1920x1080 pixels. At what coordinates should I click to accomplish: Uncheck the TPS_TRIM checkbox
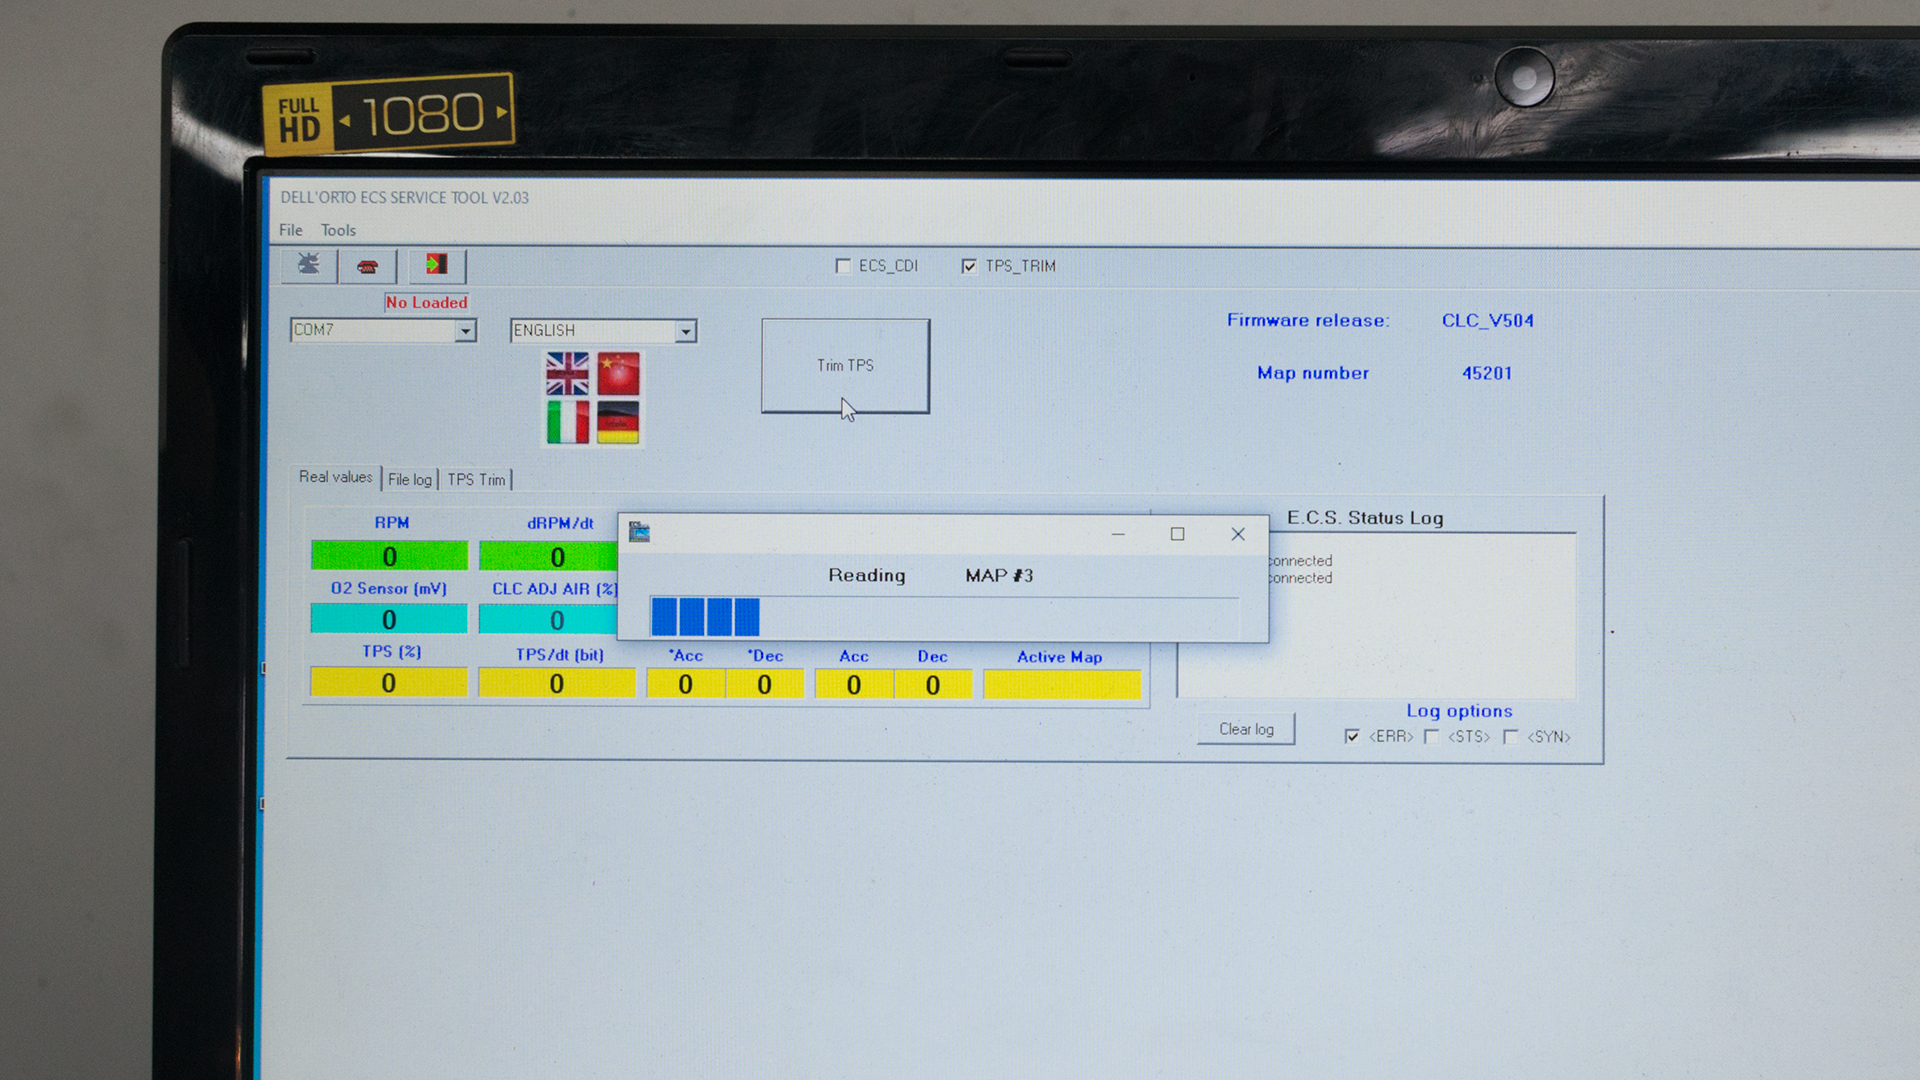969,266
